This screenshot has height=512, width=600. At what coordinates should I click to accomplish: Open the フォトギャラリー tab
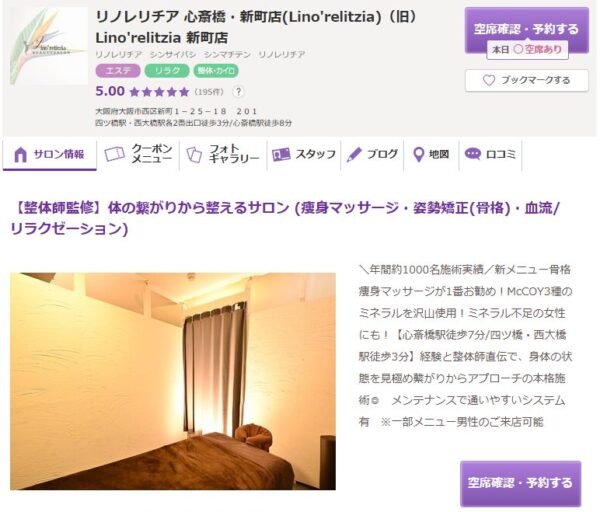click(x=223, y=154)
